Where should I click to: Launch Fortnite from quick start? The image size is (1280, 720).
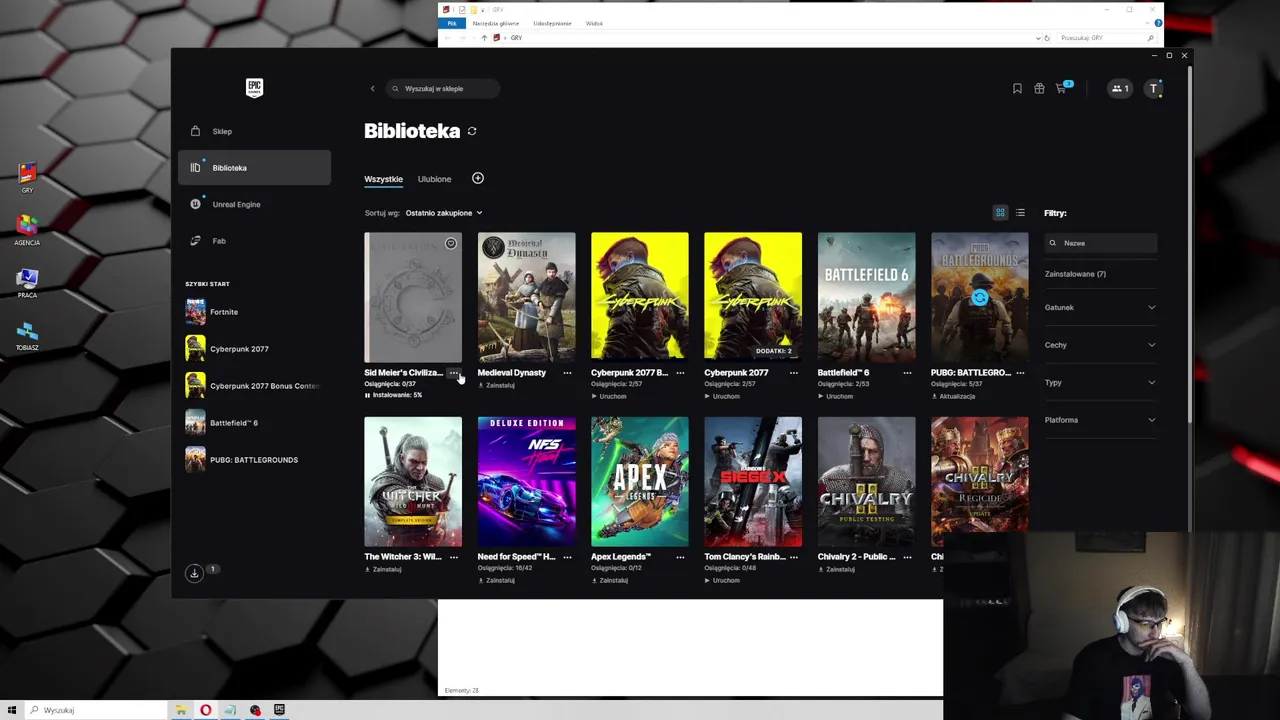pos(254,312)
